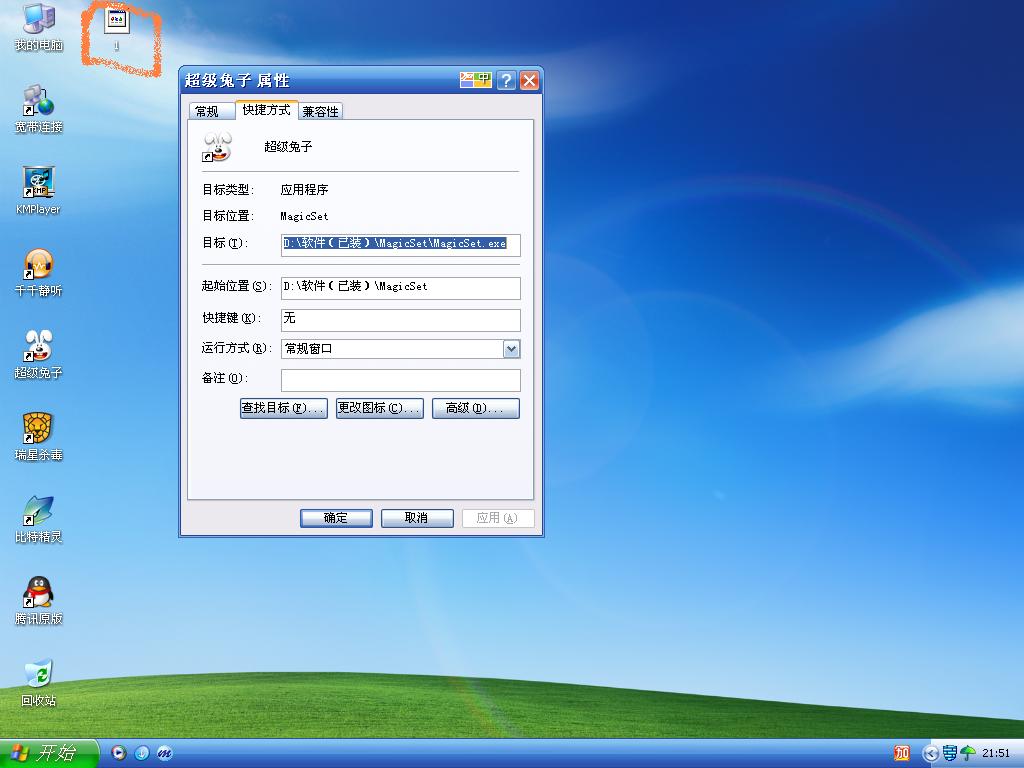Screen dimensions: 1024x768
Task: Select the desktop file icon named 1
Action: (117, 29)
